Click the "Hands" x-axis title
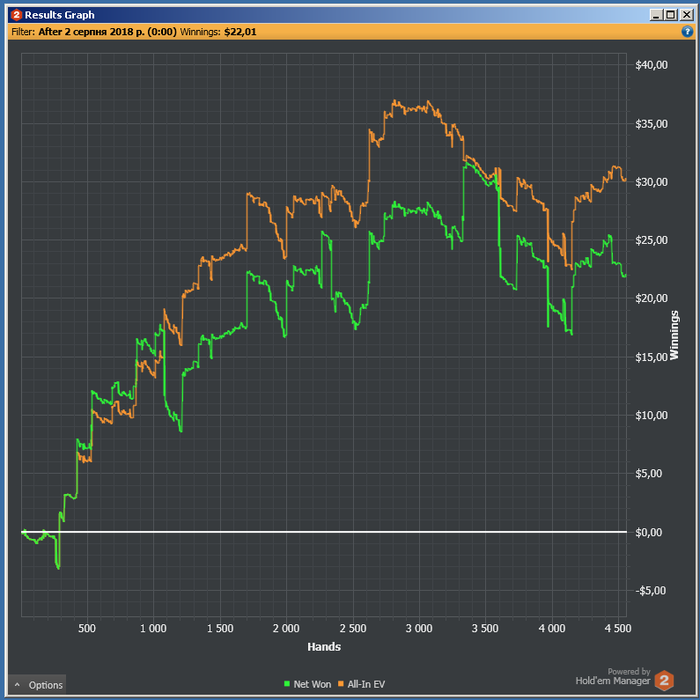The image size is (700, 700). pyautogui.click(x=324, y=647)
